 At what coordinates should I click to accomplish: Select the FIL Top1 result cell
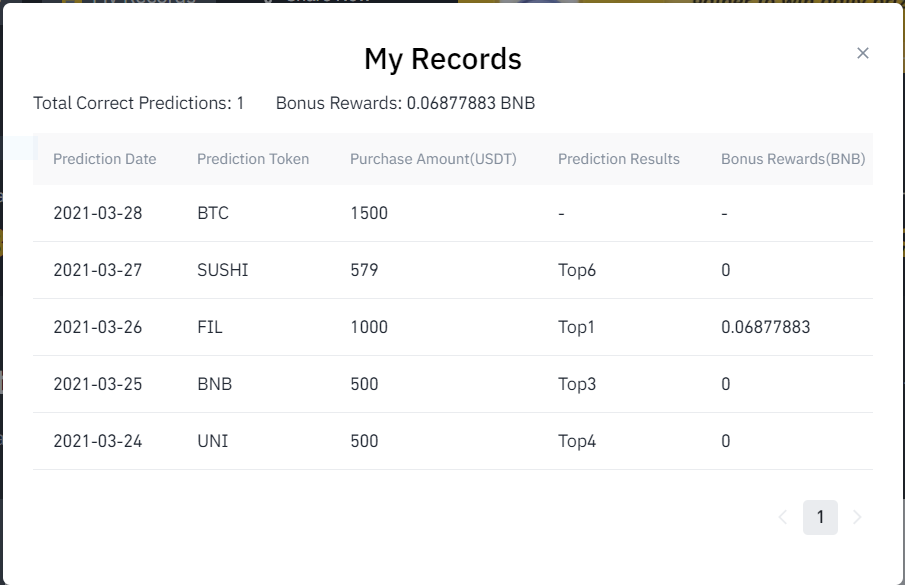576,327
